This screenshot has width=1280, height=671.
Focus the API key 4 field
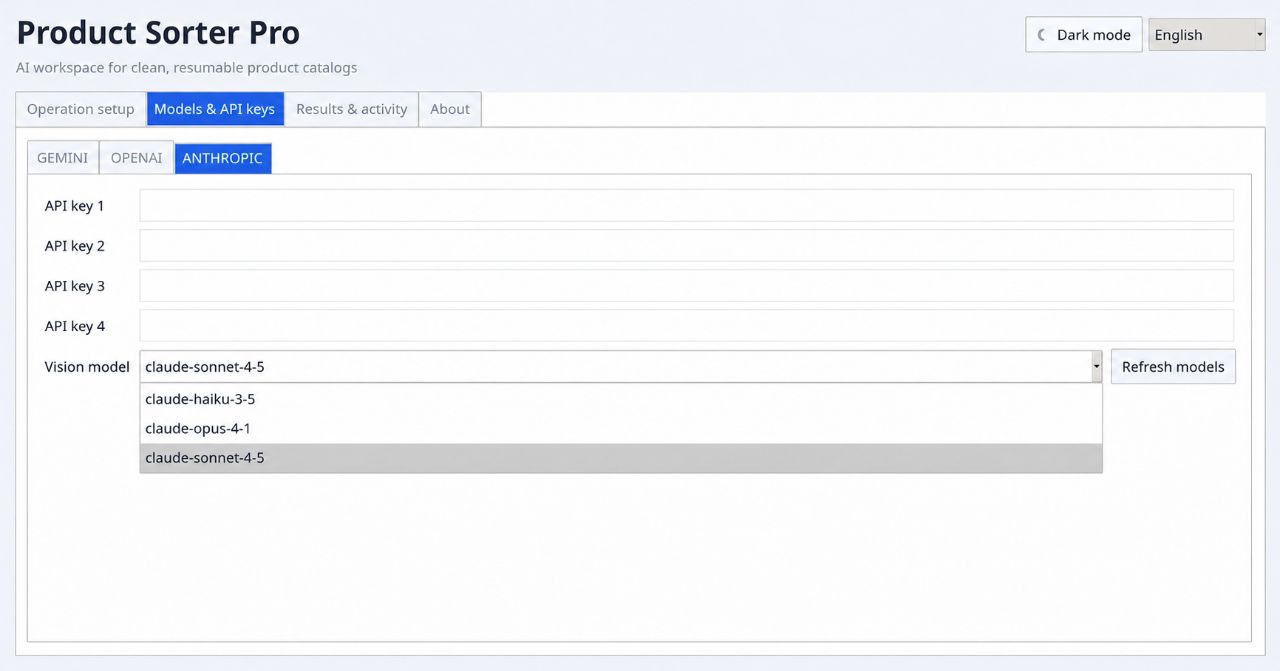point(686,325)
